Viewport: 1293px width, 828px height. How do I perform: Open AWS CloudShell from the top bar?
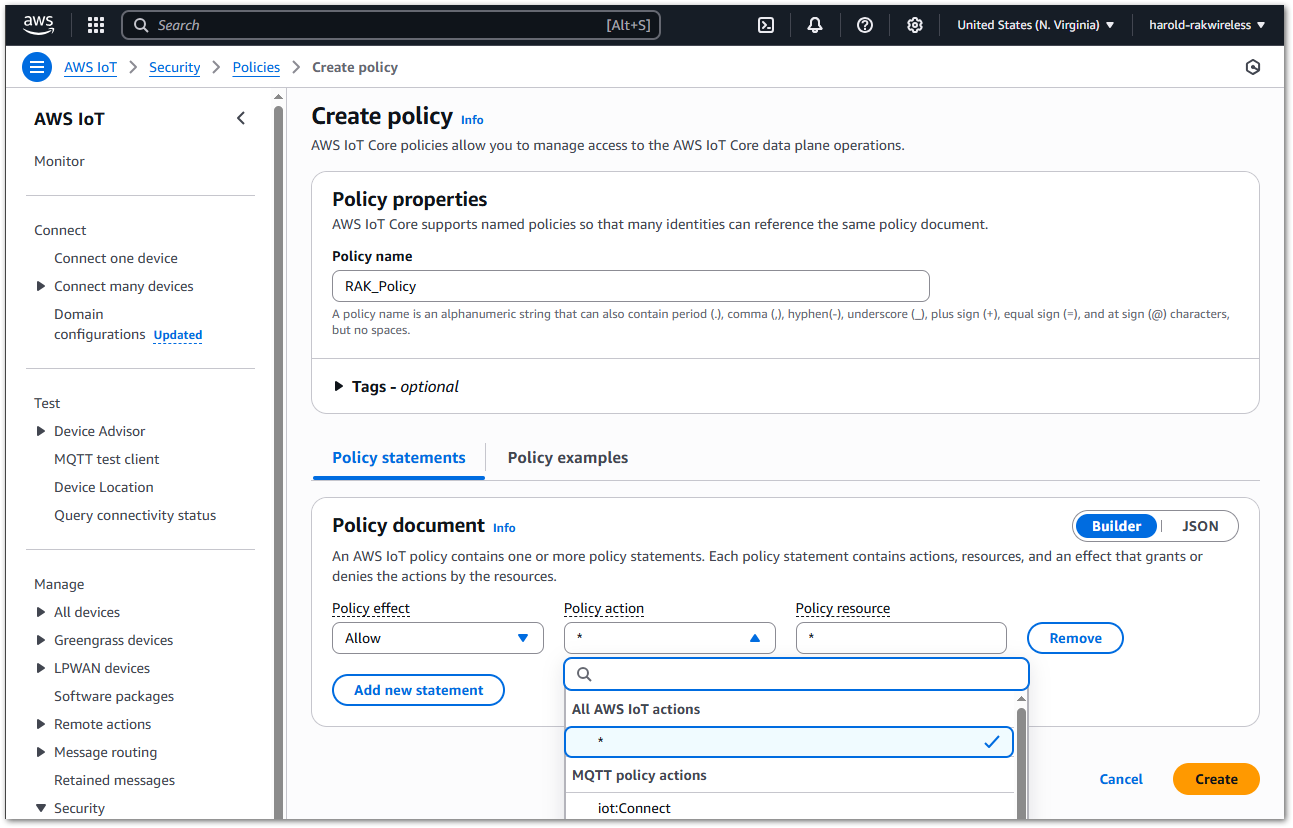[765, 24]
